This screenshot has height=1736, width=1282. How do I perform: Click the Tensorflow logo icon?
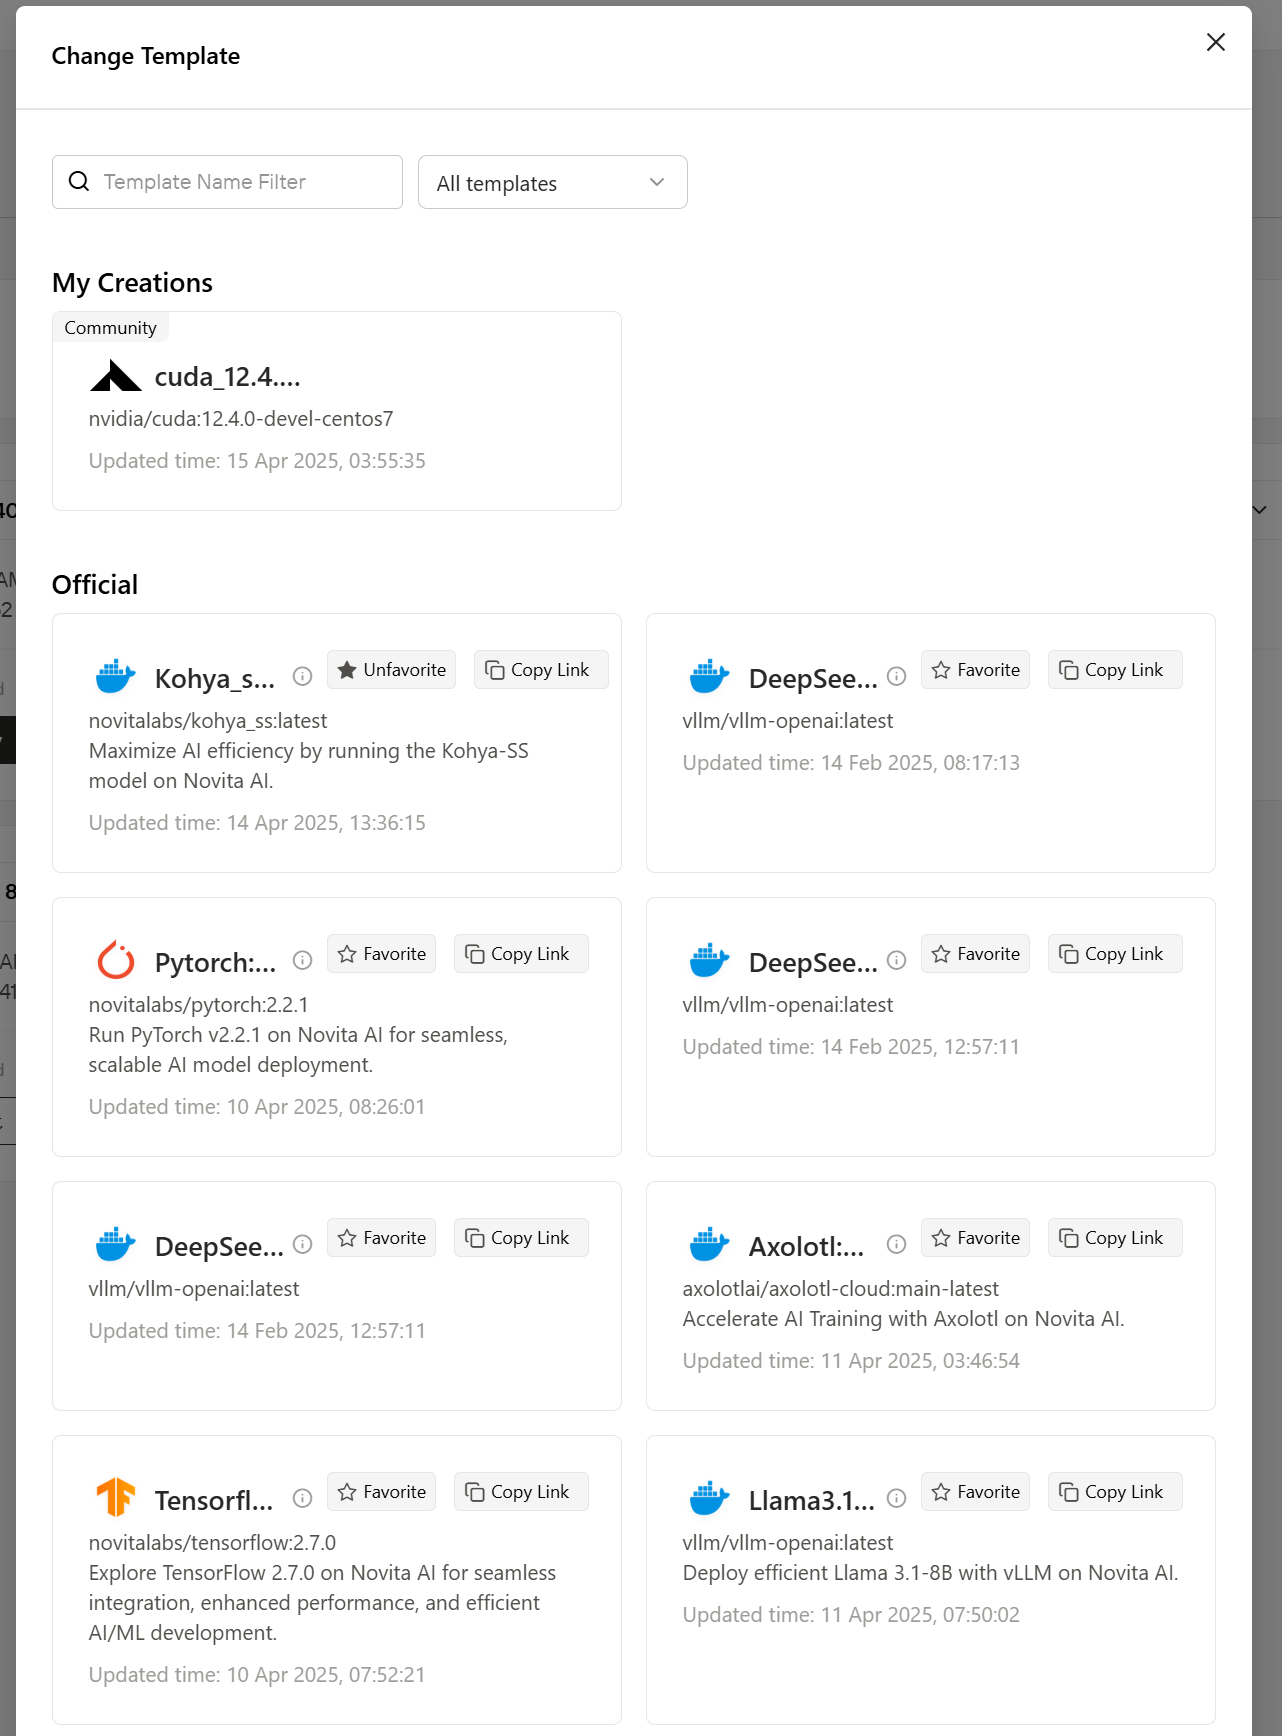[116, 1498]
